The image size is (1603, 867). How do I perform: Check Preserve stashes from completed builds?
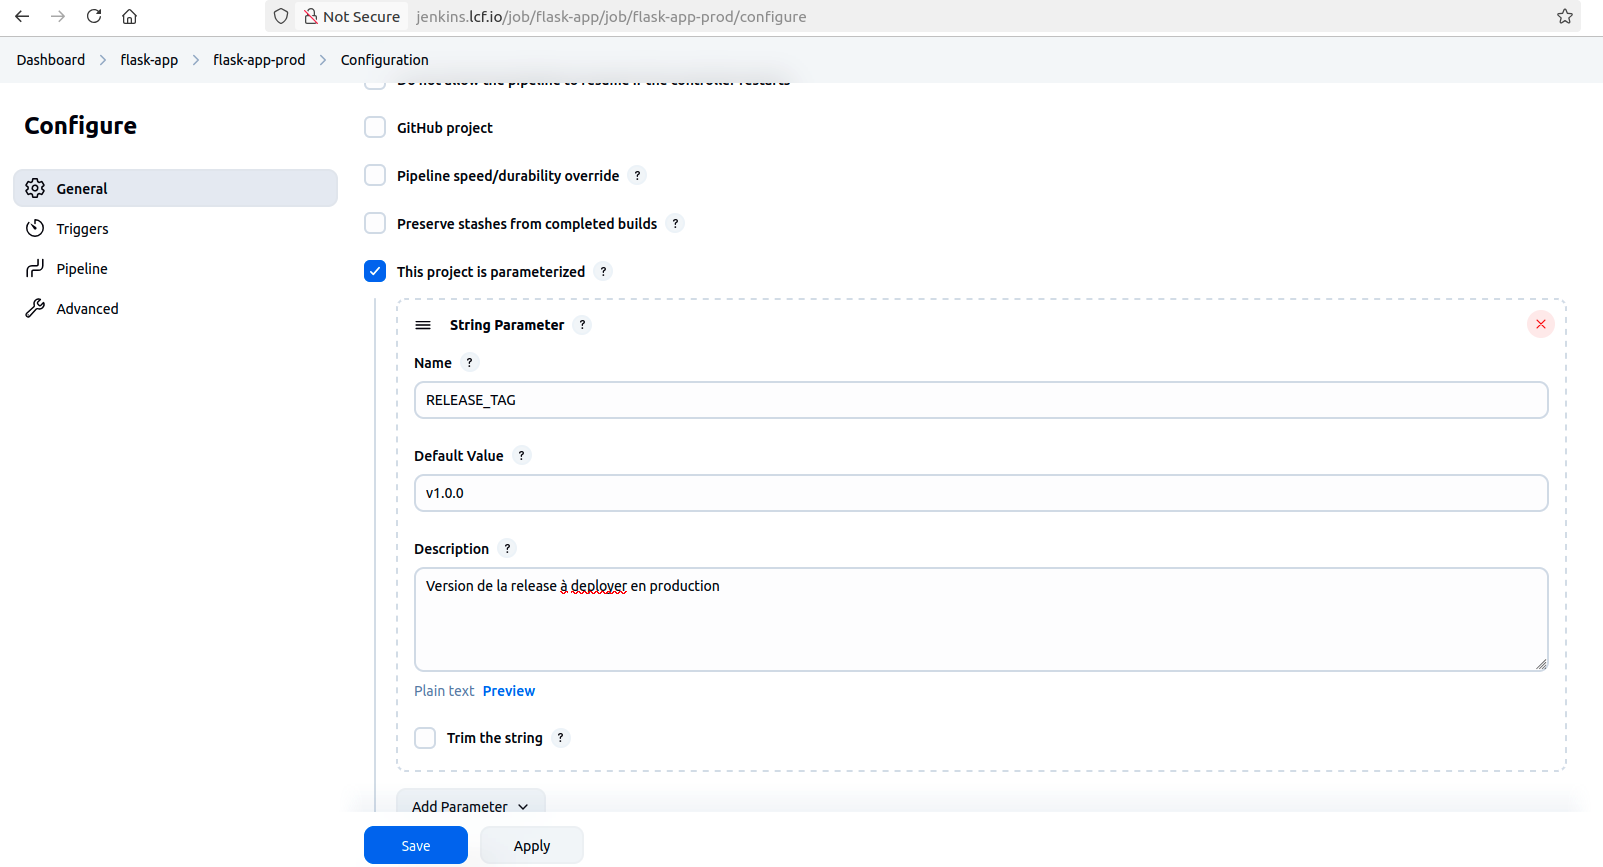click(x=375, y=224)
